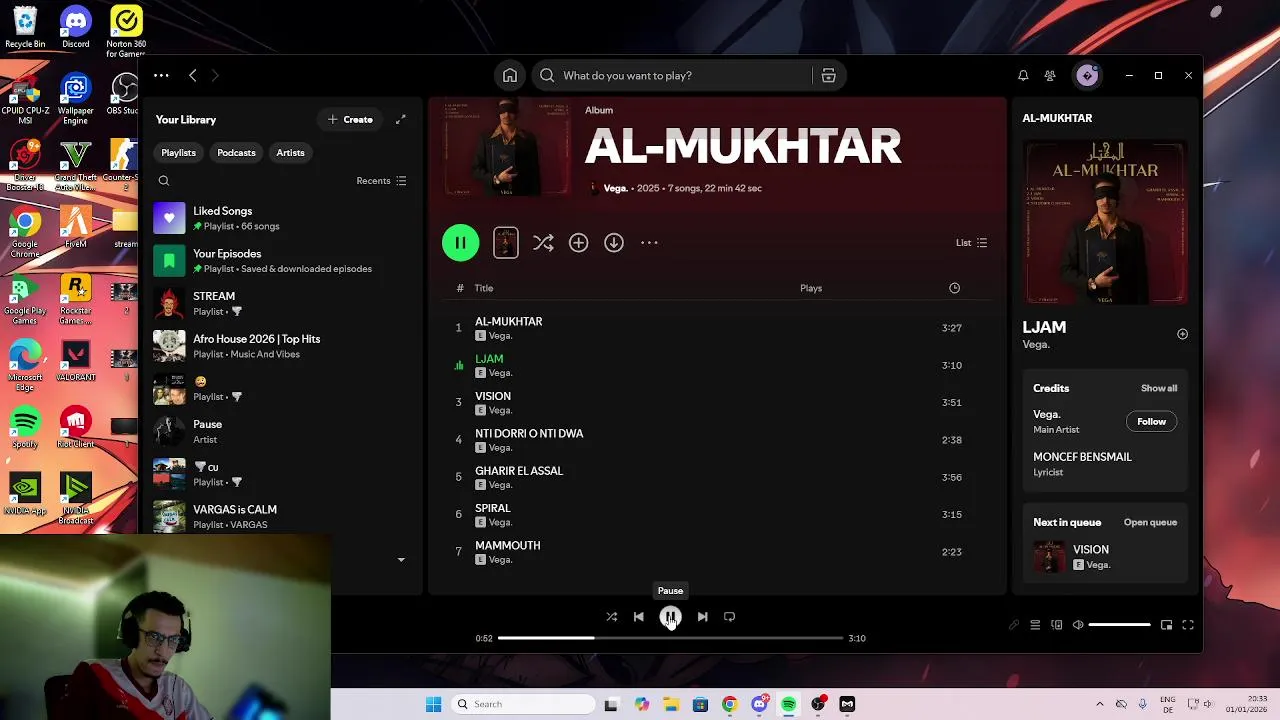Select the VISION track row
The width and height of the screenshot is (1280, 720).
click(x=717, y=403)
